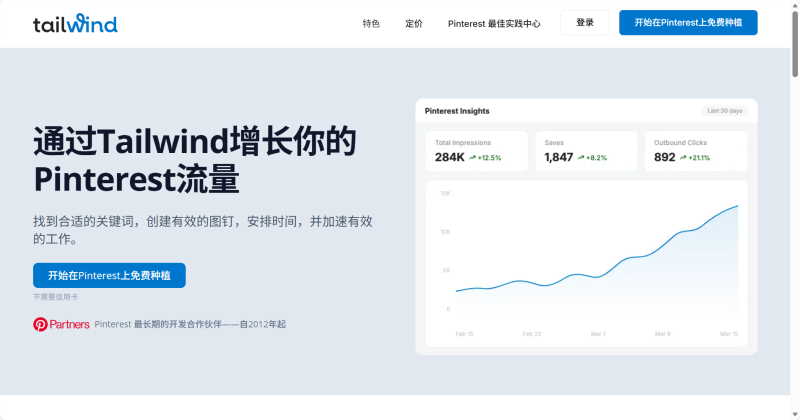Click header 开始在Pinterest上免费种植 button
Screen dimensions: 800x420
point(688,23)
